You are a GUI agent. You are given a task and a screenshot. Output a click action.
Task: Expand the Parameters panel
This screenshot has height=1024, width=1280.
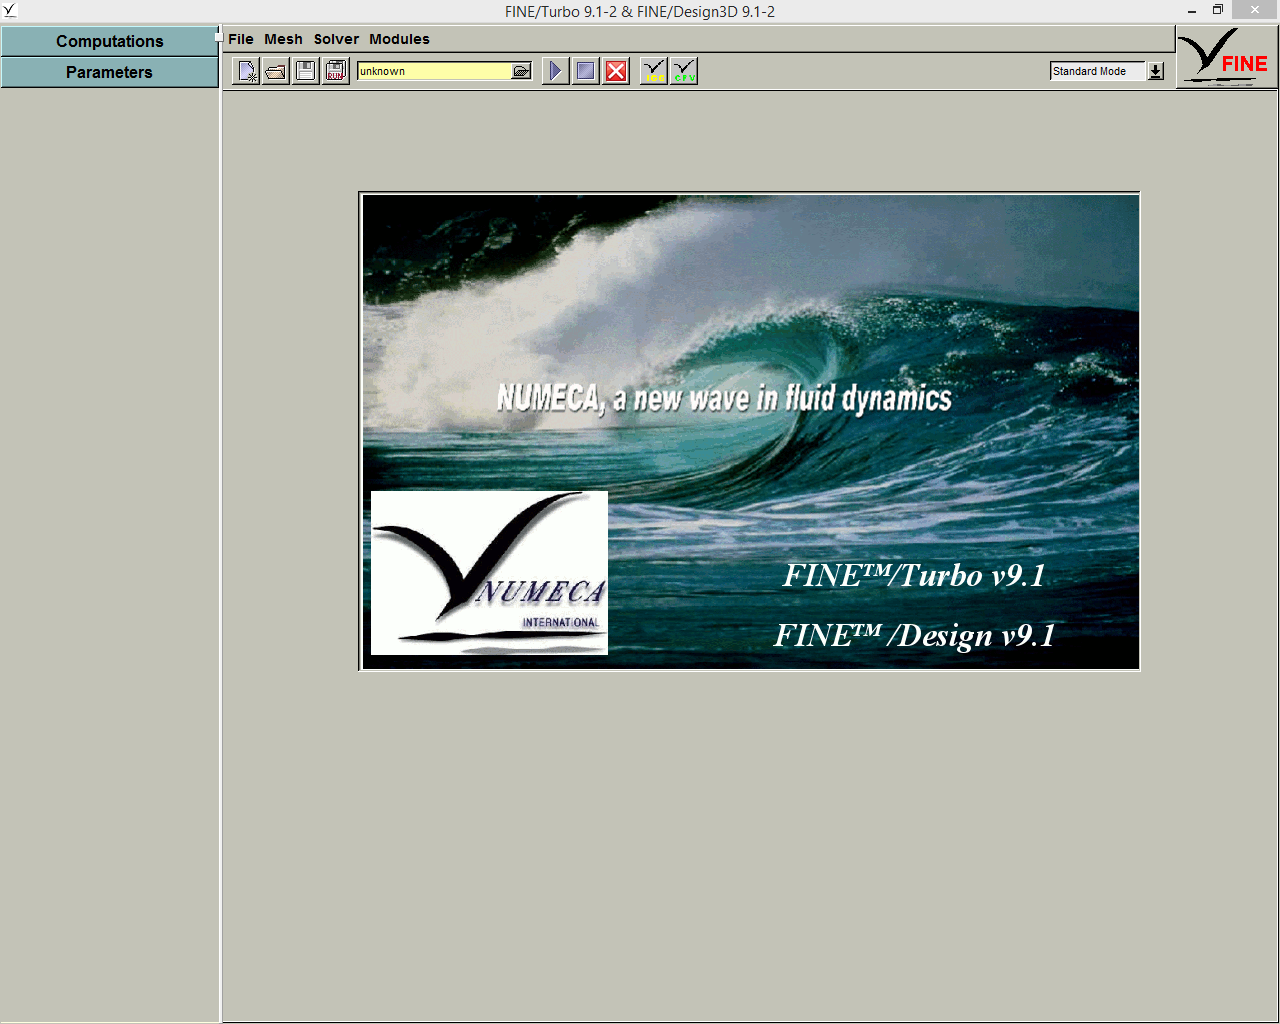109,72
